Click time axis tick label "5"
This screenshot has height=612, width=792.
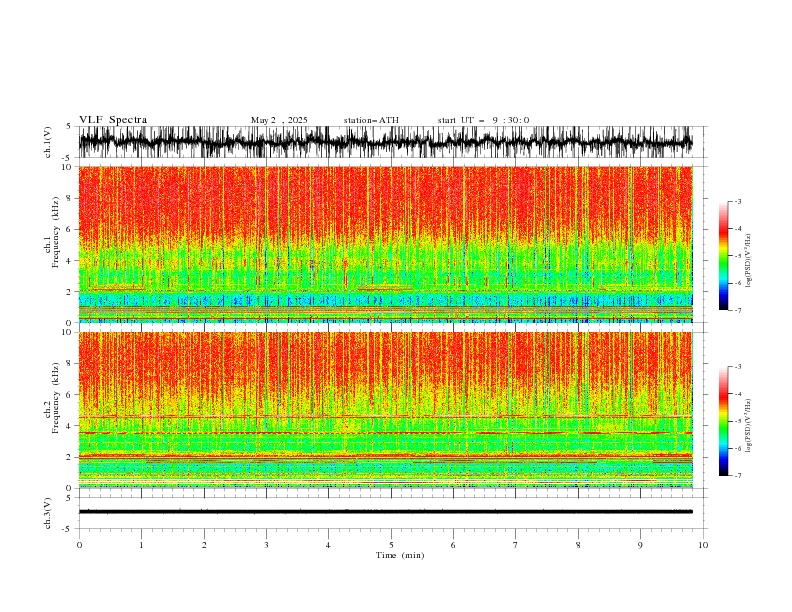pos(391,545)
